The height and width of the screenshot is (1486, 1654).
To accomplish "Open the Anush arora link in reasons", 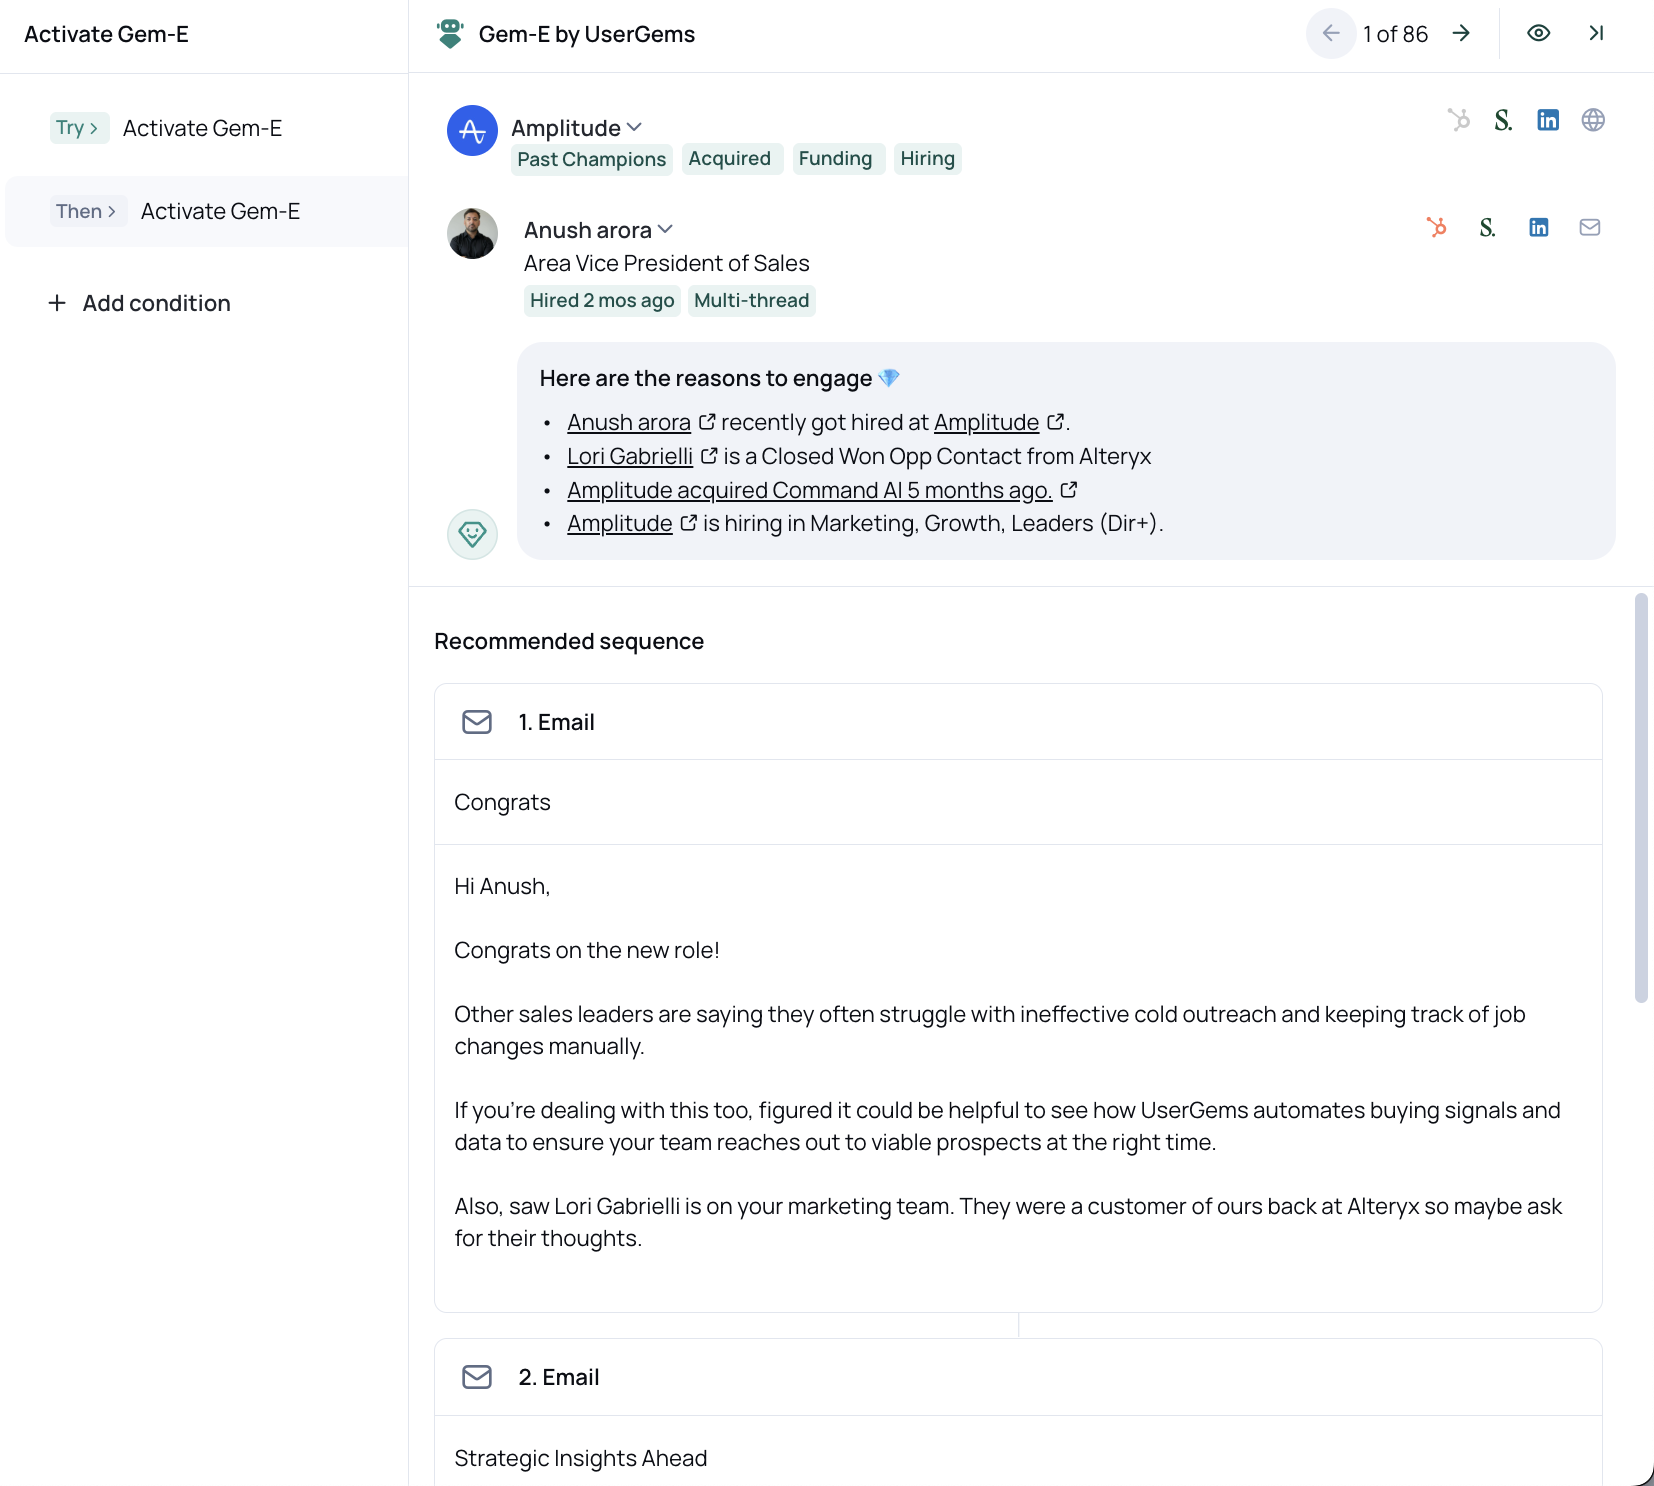I will [x=629, y=422].
